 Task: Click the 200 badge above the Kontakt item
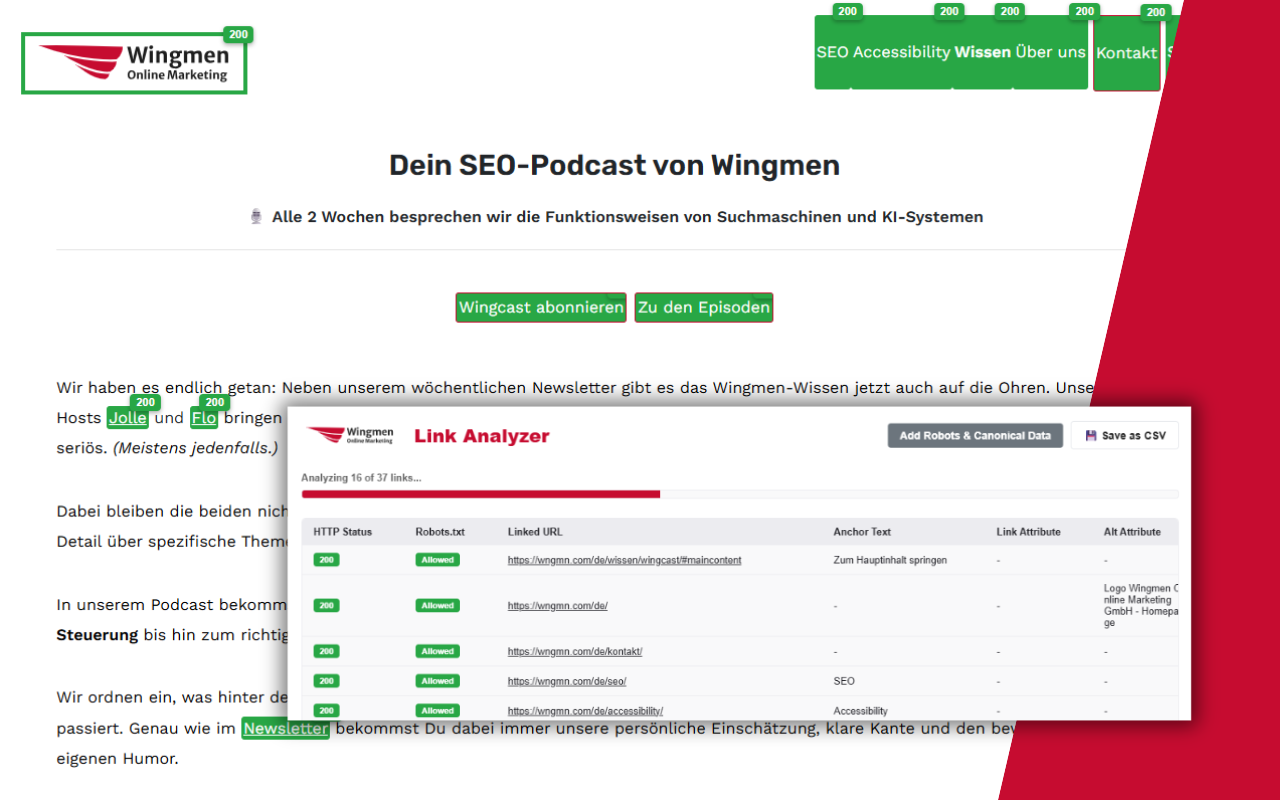(x=1156, y=12)
